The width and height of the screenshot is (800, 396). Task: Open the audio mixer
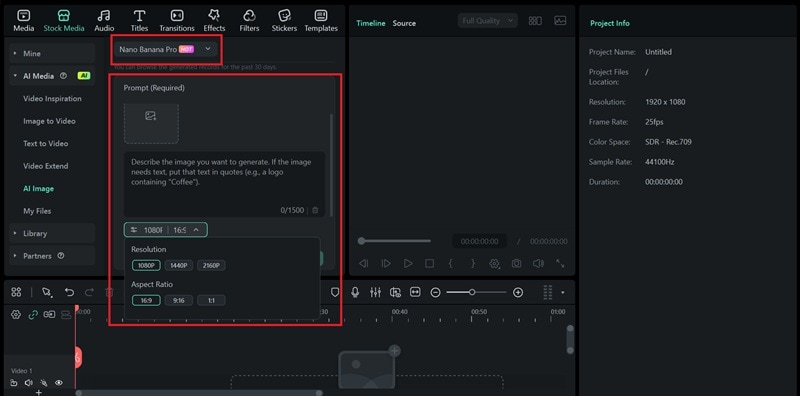click(x=376, y=292)
